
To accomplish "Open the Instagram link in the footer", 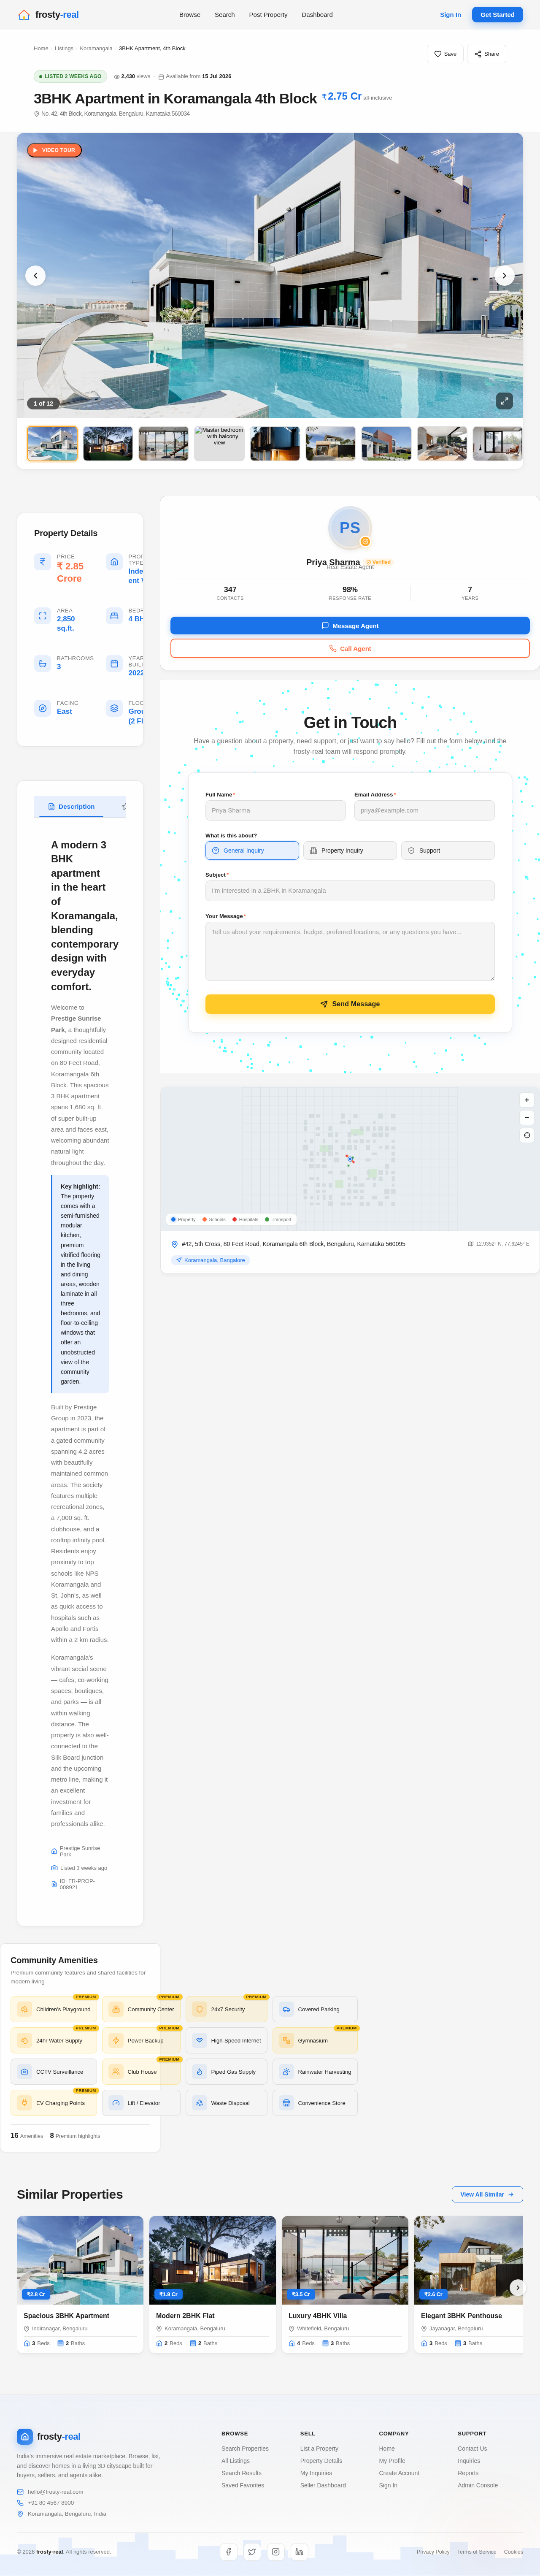I will (x=276, y=2551).
